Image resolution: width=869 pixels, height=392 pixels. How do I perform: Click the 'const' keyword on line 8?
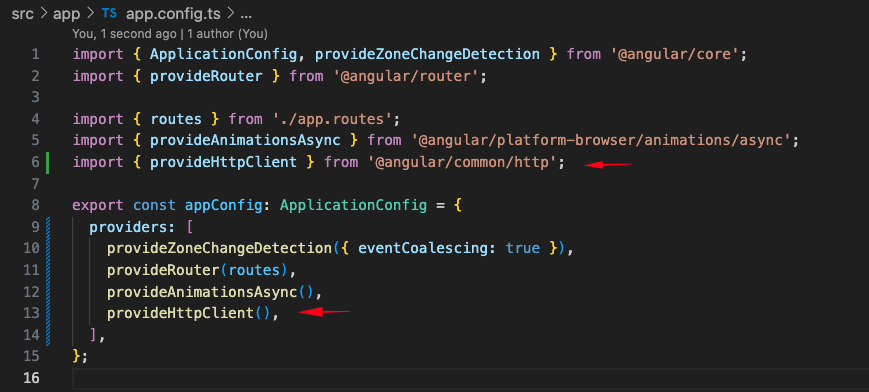point(154,205)
